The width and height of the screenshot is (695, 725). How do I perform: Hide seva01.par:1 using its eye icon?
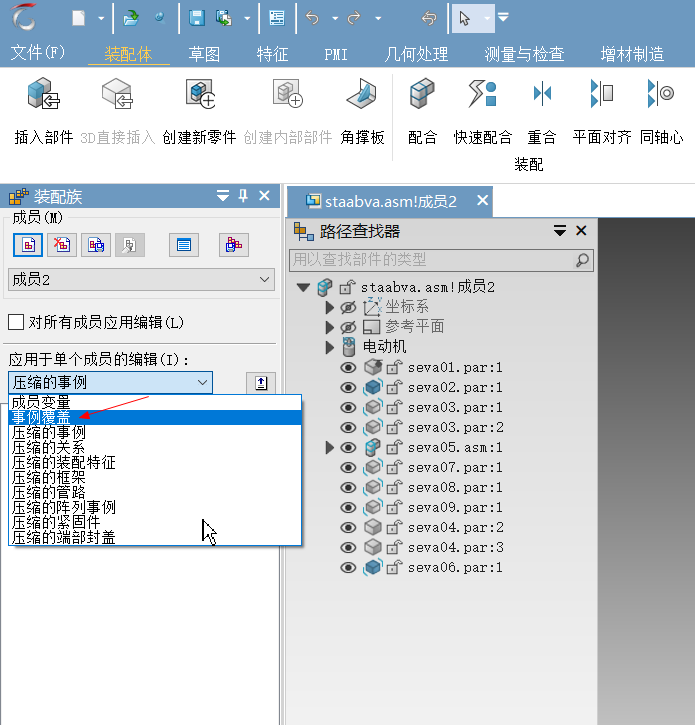pos(348,368)
